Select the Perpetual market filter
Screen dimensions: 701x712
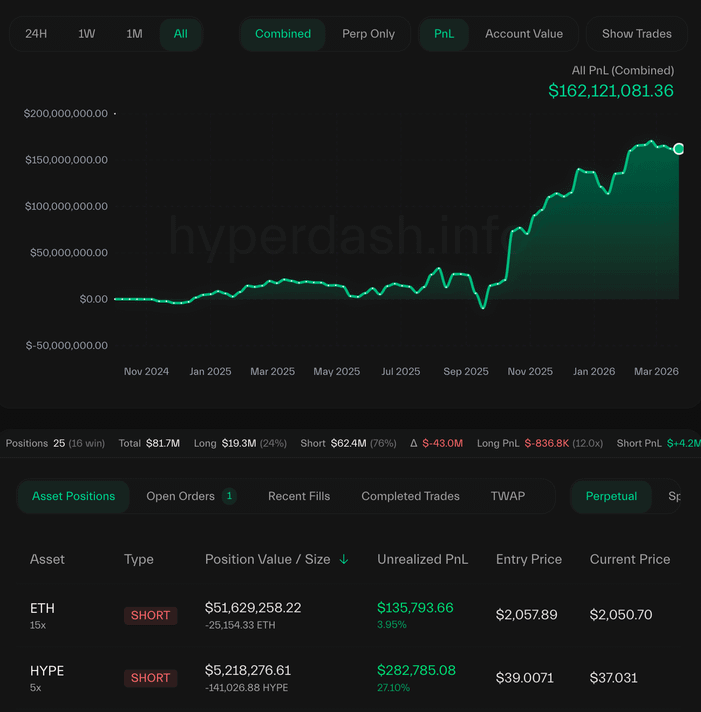611,496
